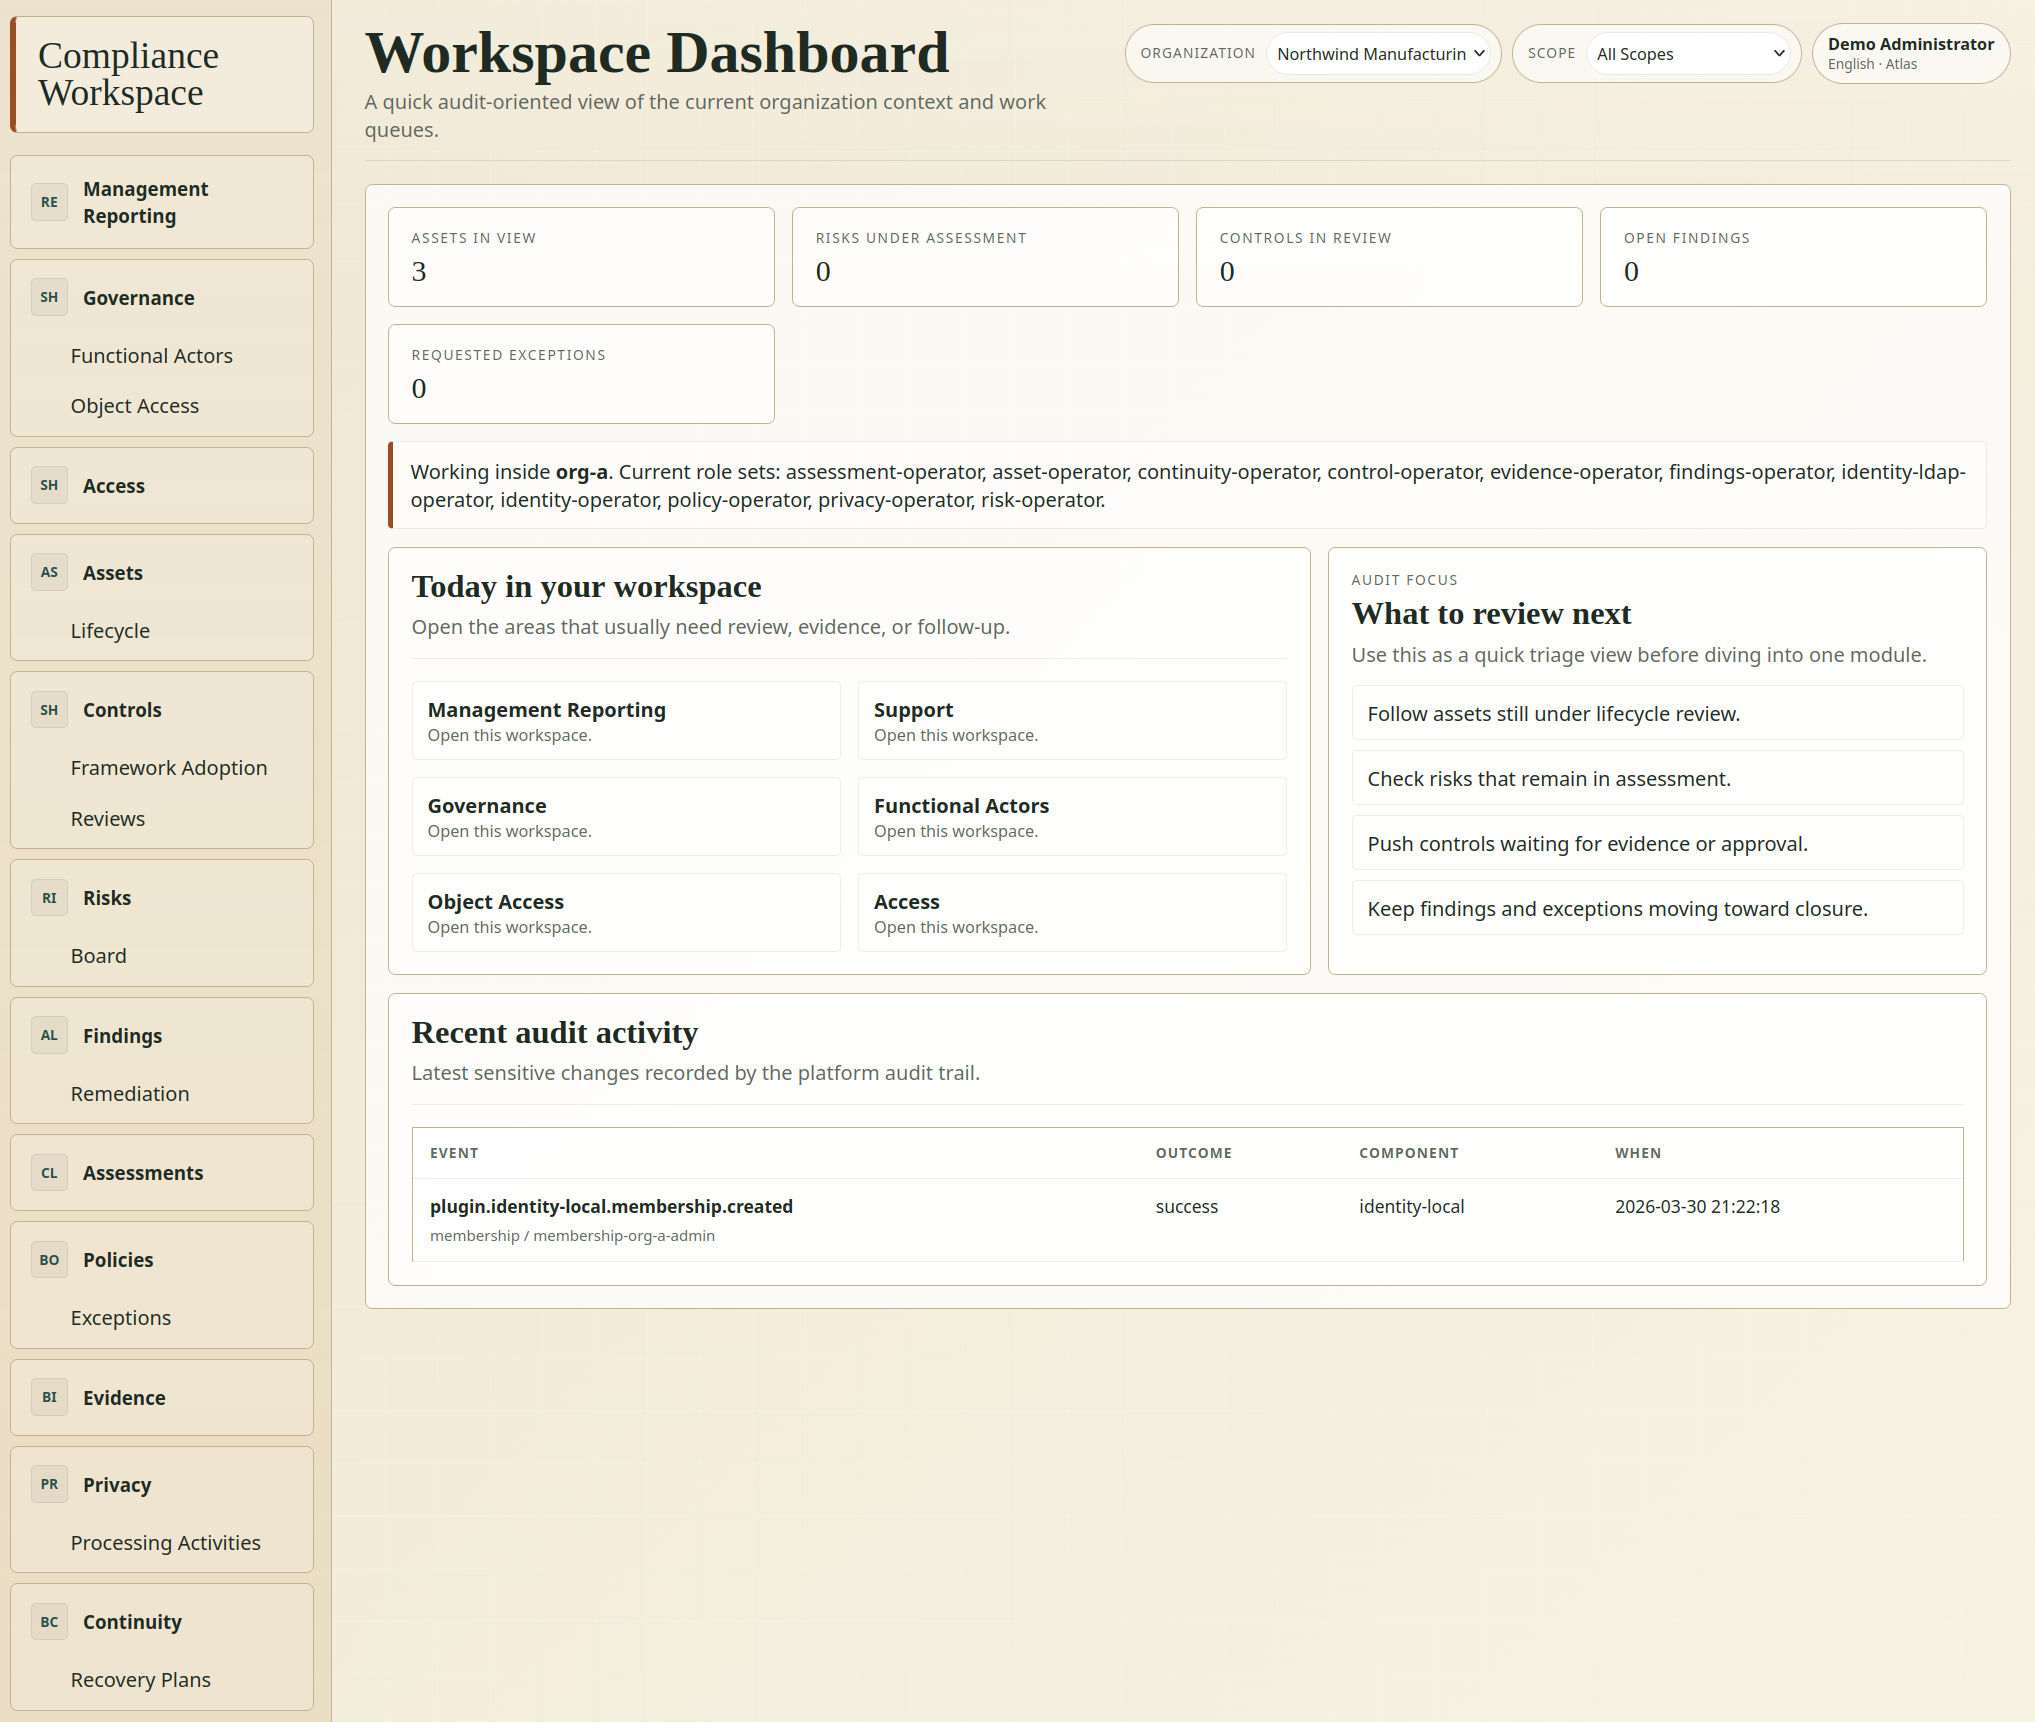Open the Organization dropdown

(x=1379, y=54)
